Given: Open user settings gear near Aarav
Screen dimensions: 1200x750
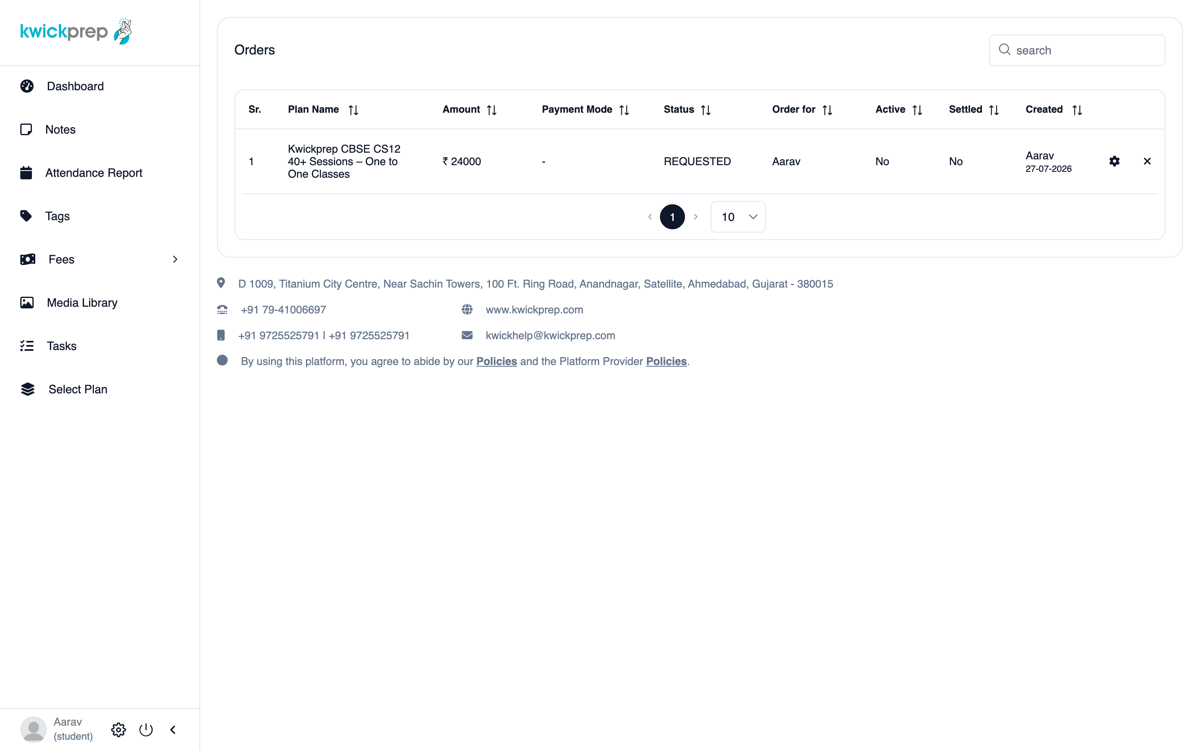Looking at the screenshot, I should pos(118,730).
